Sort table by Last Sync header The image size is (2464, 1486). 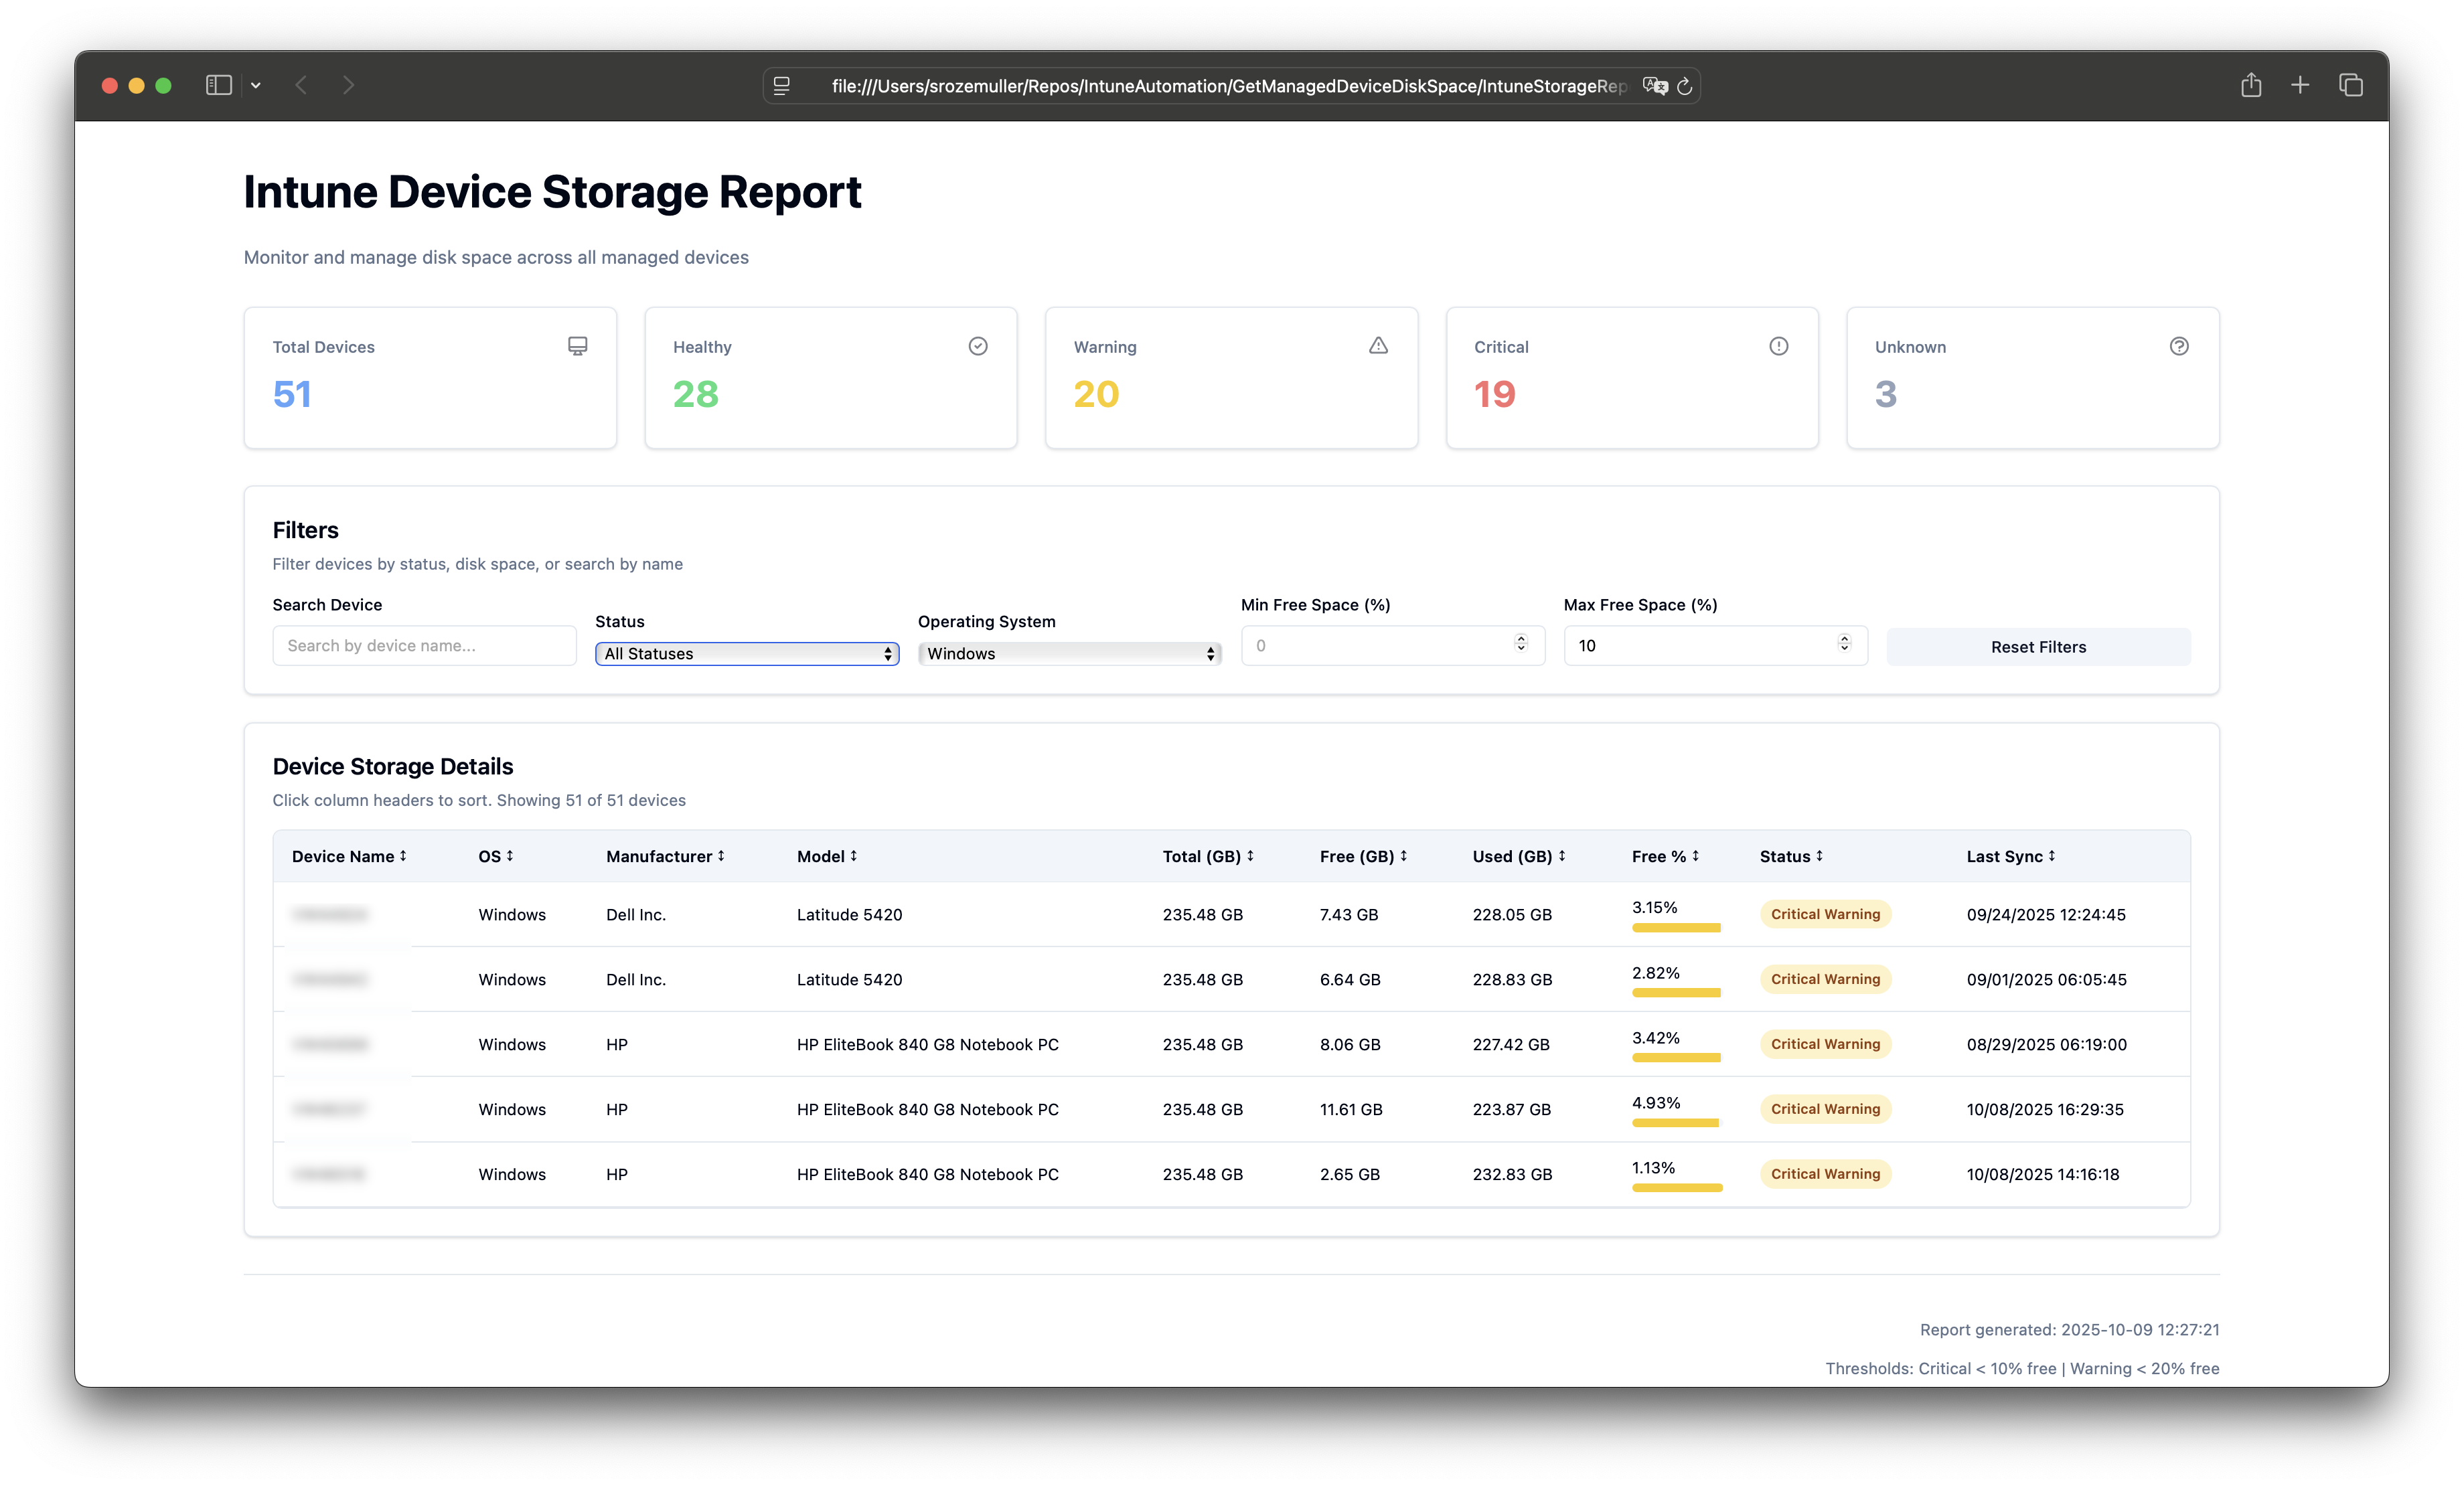tap(2010, 857)
